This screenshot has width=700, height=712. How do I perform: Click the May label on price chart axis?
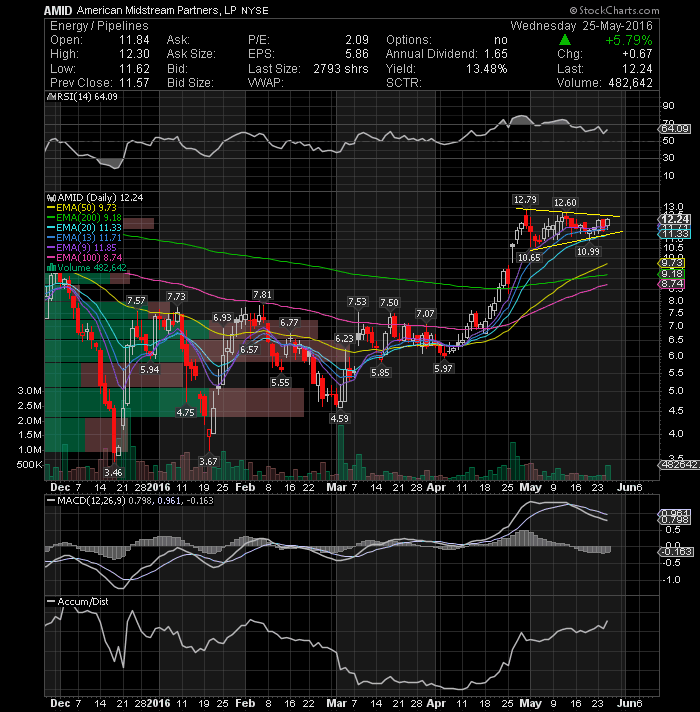click(x=530, y=487)
